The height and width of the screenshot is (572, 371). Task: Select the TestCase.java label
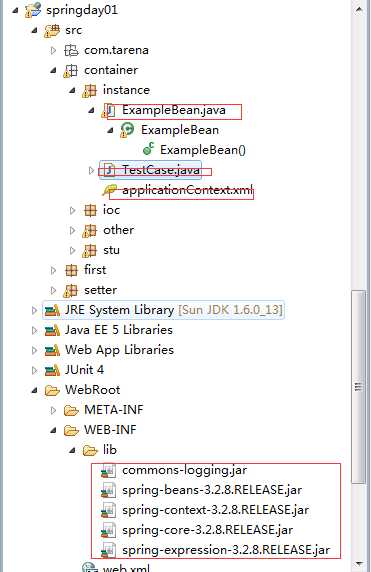click(x=161, y=170)
